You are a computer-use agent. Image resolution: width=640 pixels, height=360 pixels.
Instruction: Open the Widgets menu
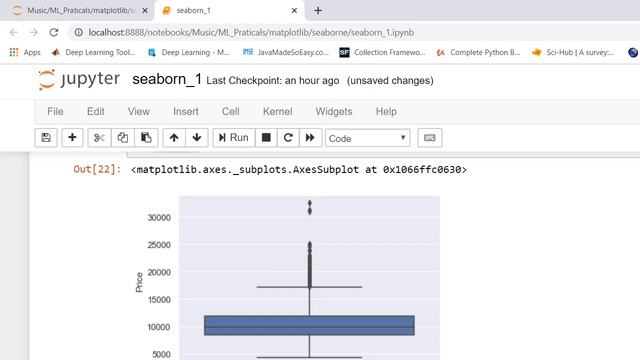(x=334, y=111)
